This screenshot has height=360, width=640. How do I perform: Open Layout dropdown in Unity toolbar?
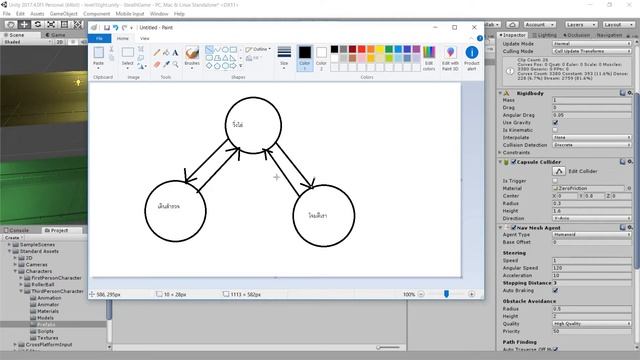pos(618,25)
